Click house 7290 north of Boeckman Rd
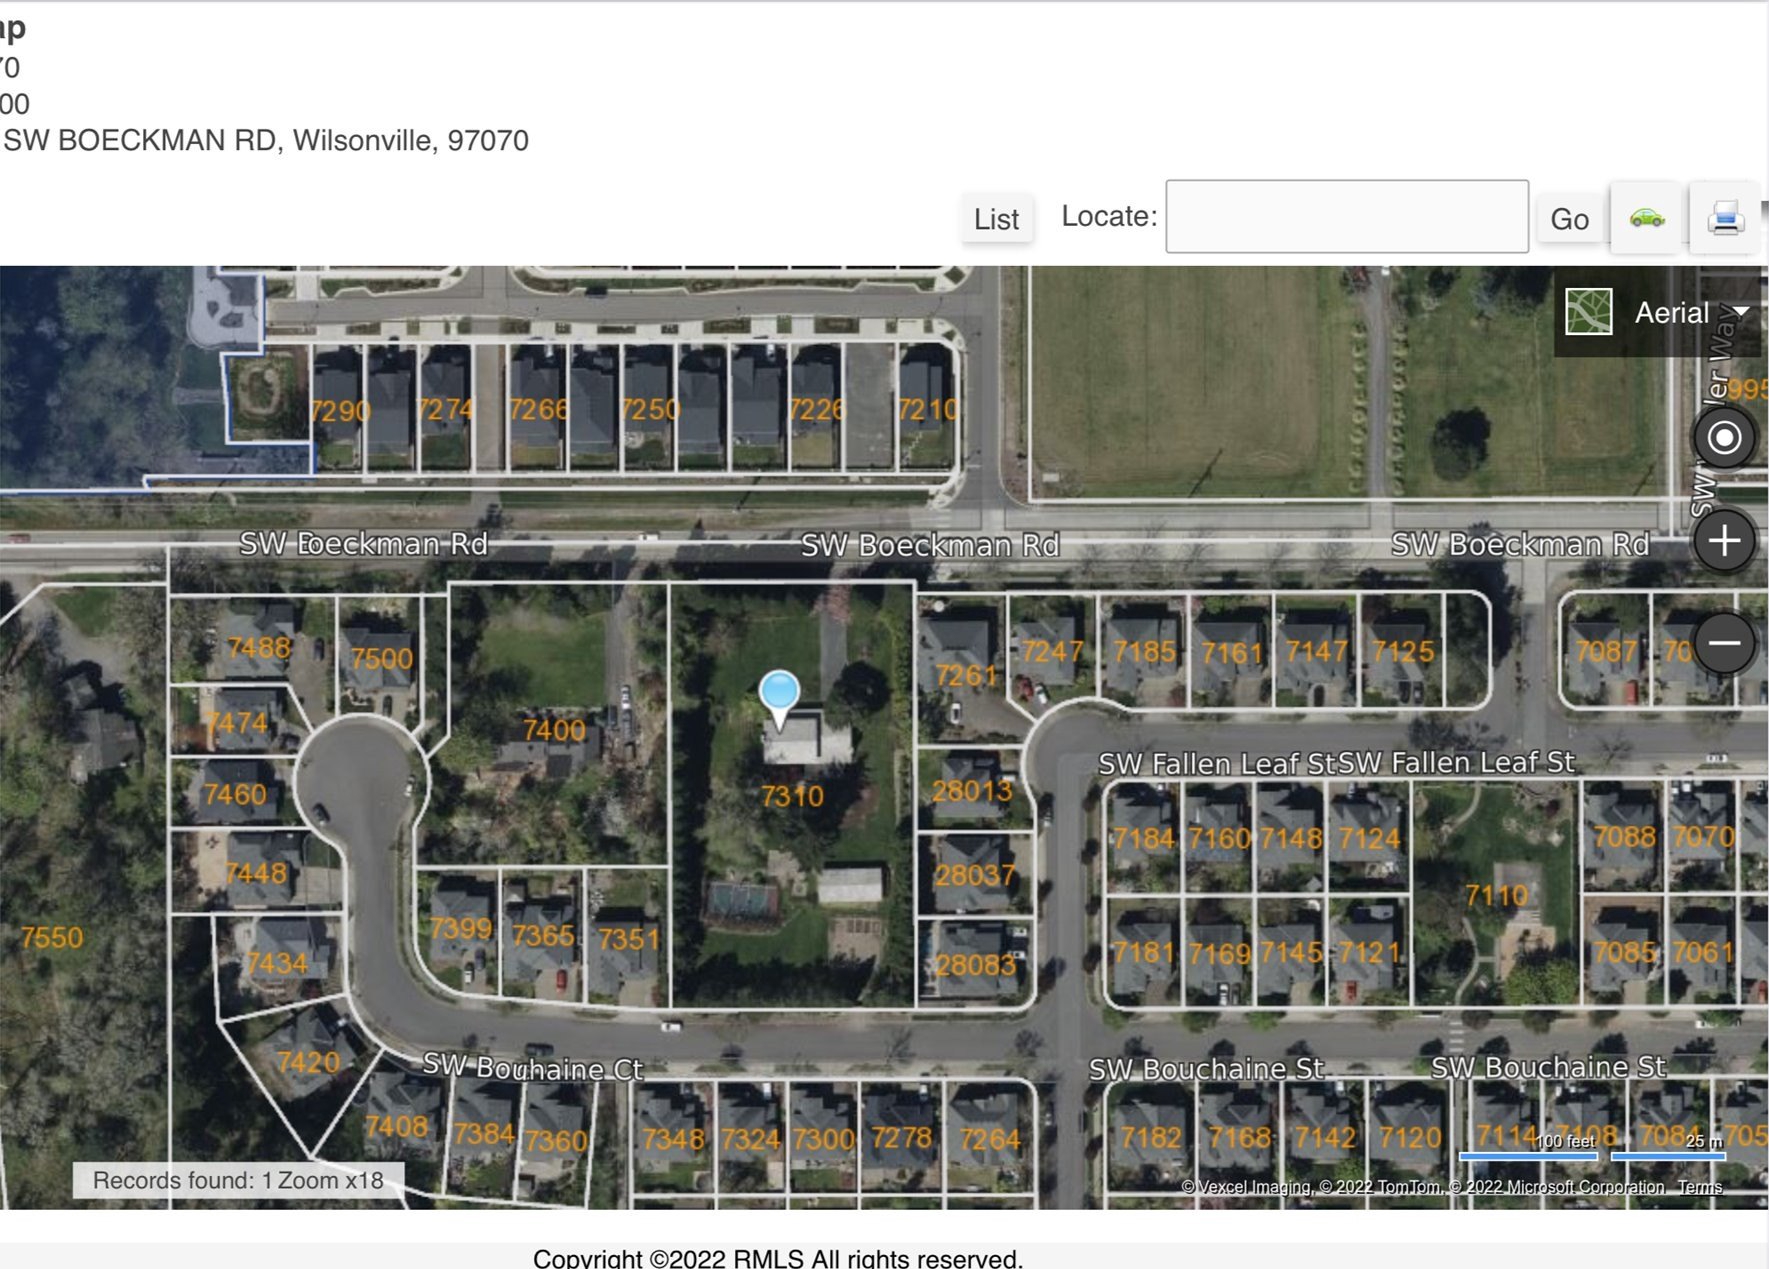 coord(340,411)
